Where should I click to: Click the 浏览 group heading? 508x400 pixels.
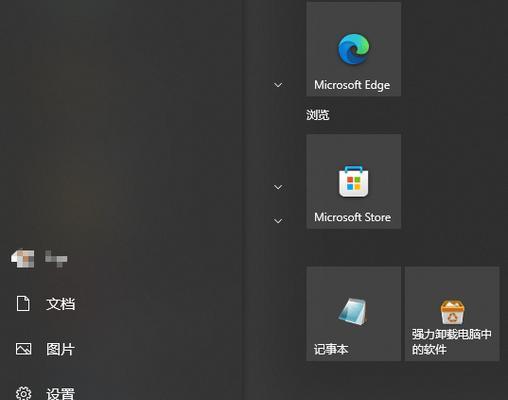coord(318,115)
